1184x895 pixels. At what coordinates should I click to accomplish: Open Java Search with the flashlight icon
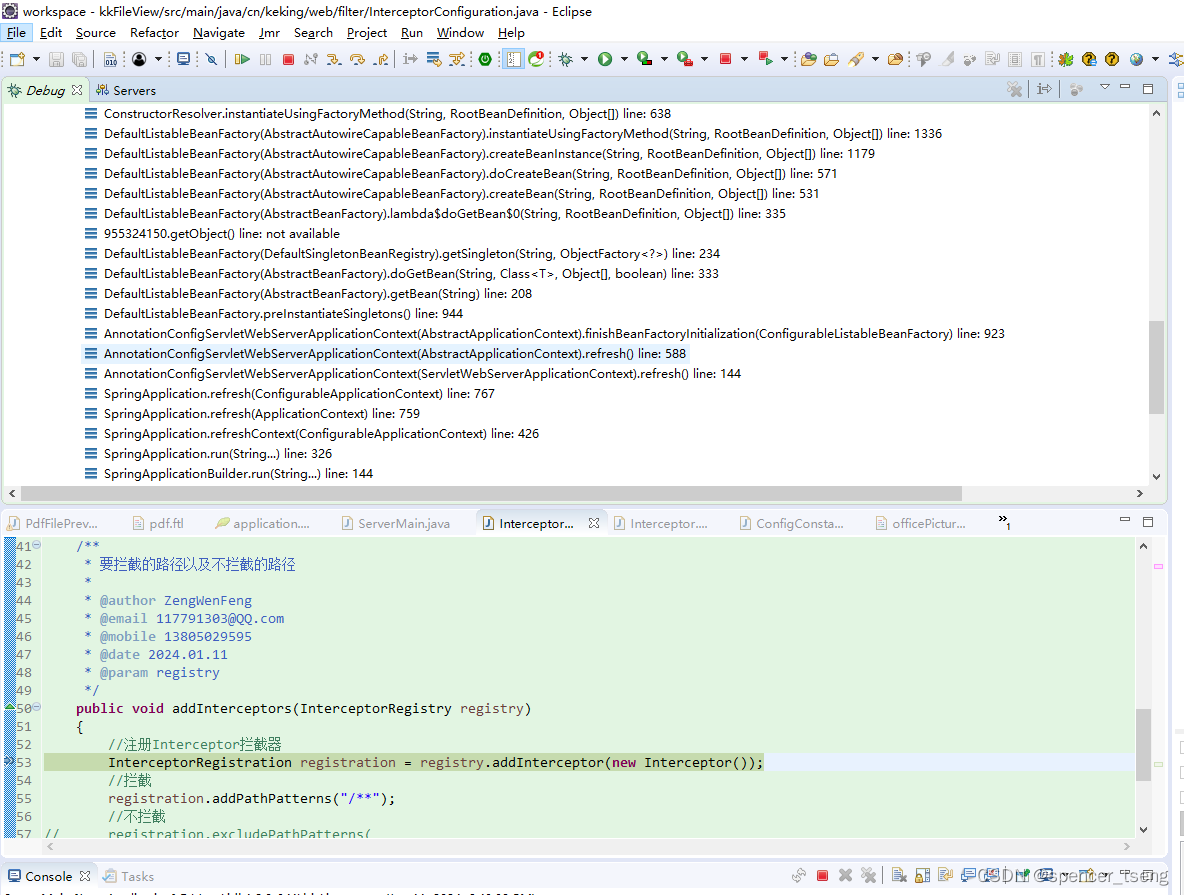(858, 58)
